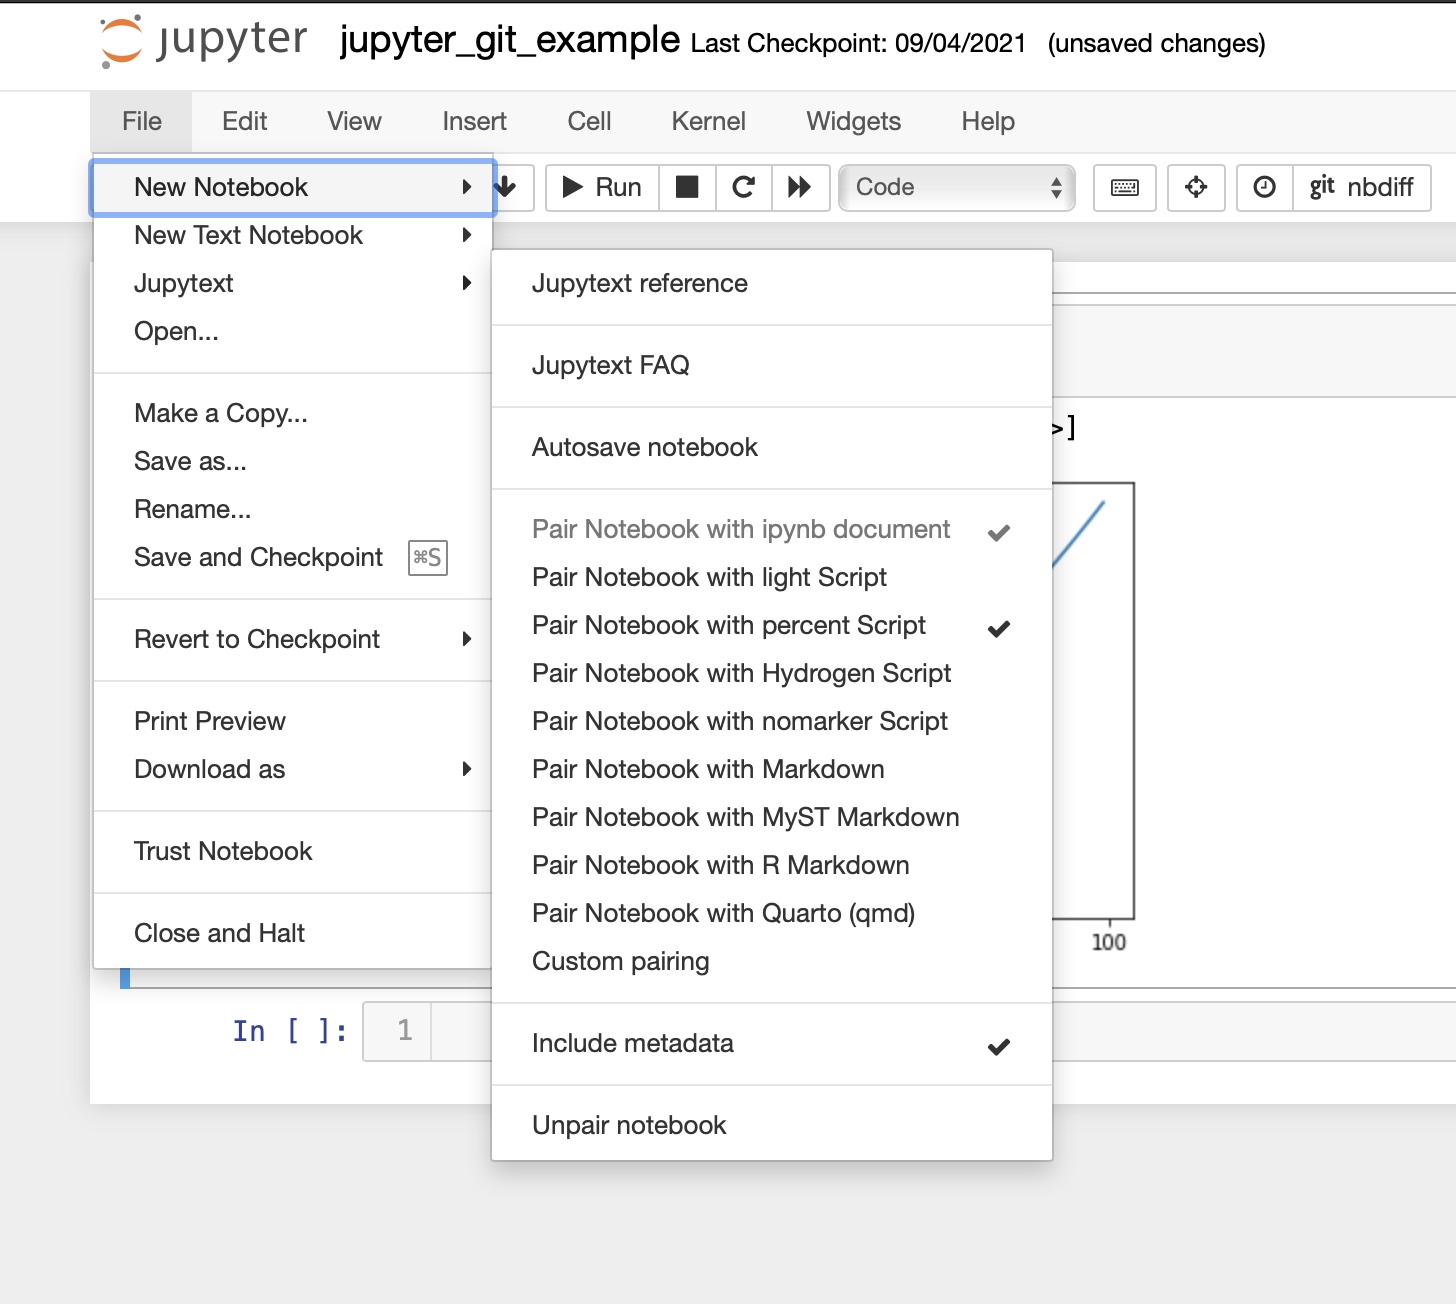The width and height of the screenshot is (1456, 1304).
Task: Click the Jupyter logo
Action: 204,41
